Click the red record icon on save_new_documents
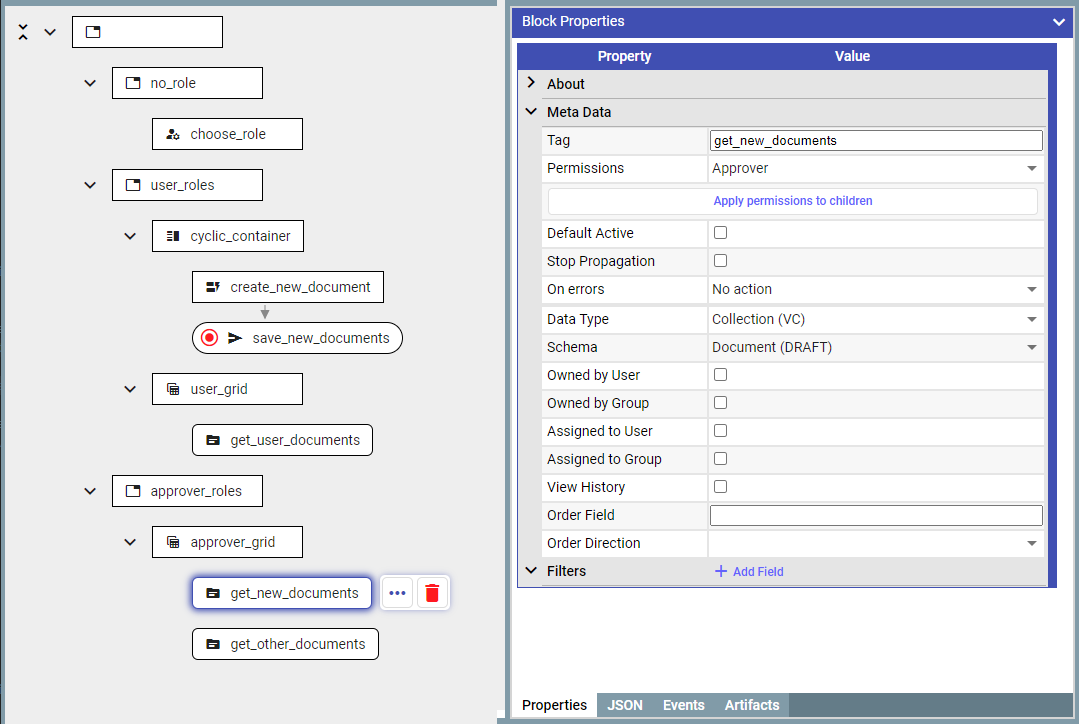 point(209,338)
